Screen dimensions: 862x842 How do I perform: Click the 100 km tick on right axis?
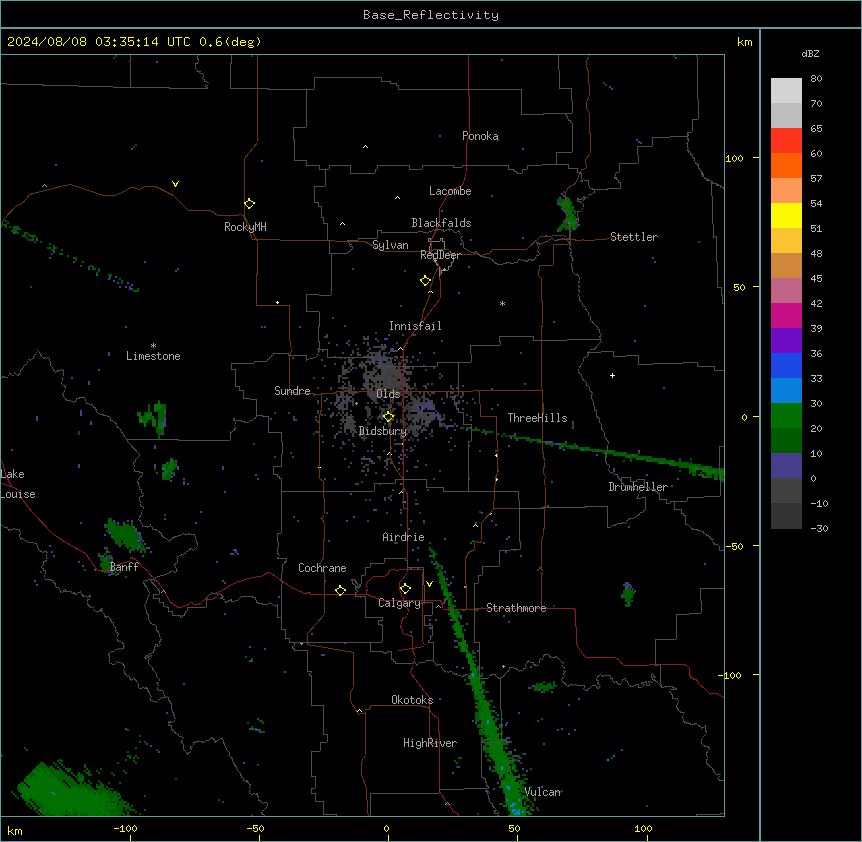pos(734,158)
